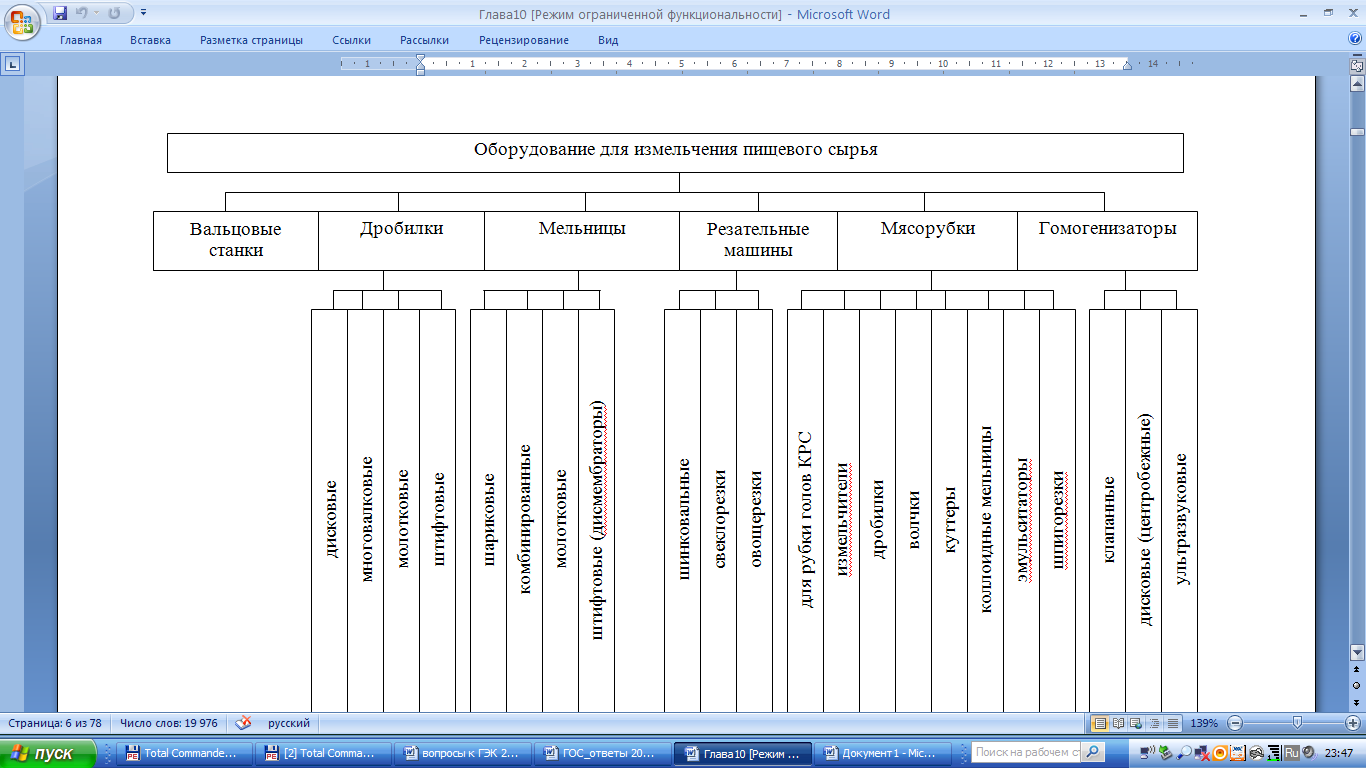The image size is (1366, 768).
Task: Click the spelling check icon in status bar
Action: click(244, 722)
